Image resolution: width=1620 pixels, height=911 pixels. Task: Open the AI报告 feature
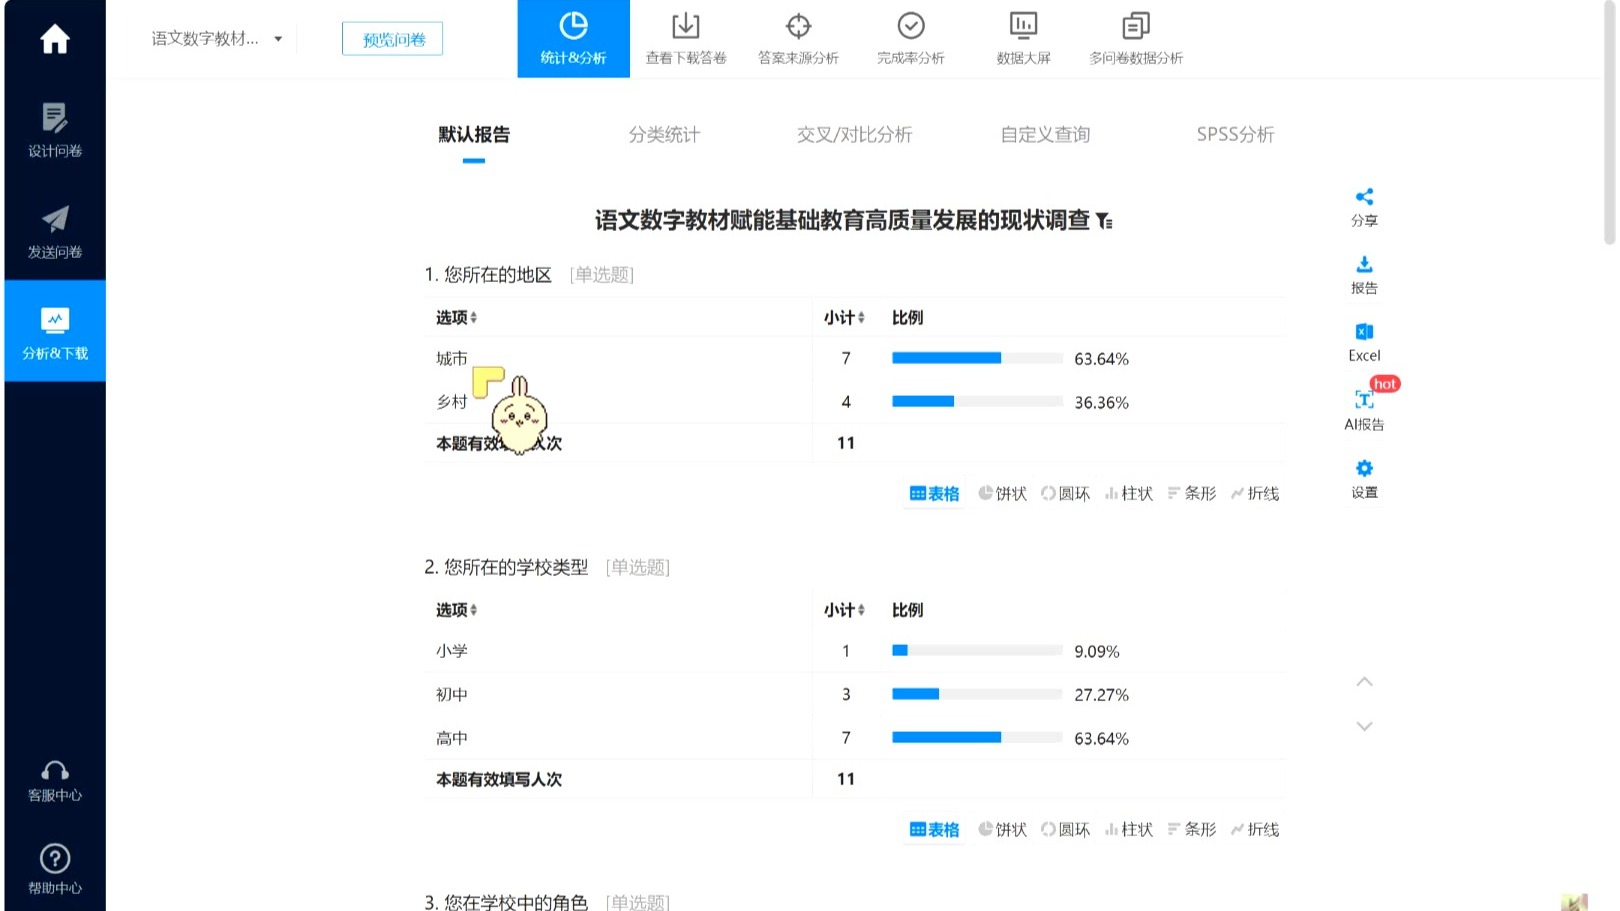1364,407
